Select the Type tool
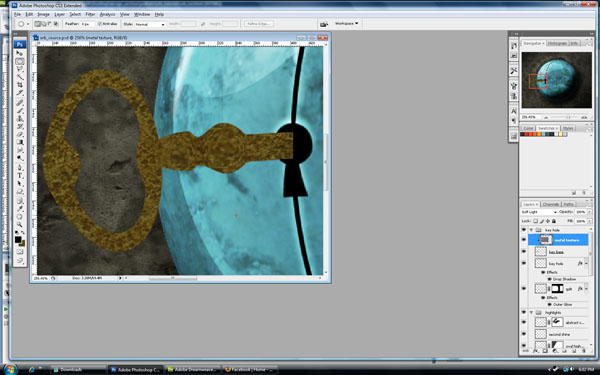This screenshot has width=600, height=375. [20, 176]
